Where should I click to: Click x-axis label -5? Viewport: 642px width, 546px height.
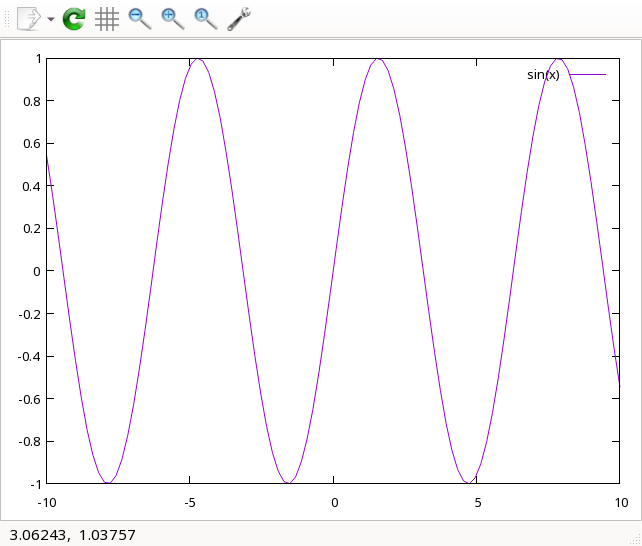(190, 503)
